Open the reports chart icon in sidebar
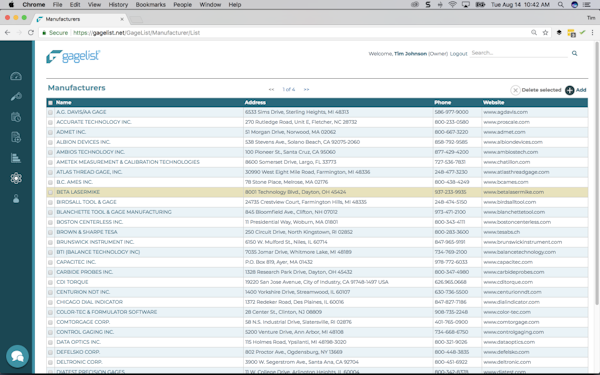The height and width of the screenshot is (375, 600). (x=16, y=158)
